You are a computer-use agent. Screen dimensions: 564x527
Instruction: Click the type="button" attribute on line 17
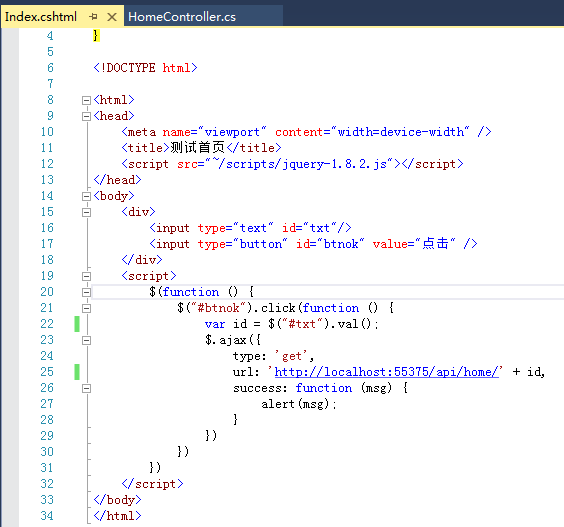tap(243, 244)
